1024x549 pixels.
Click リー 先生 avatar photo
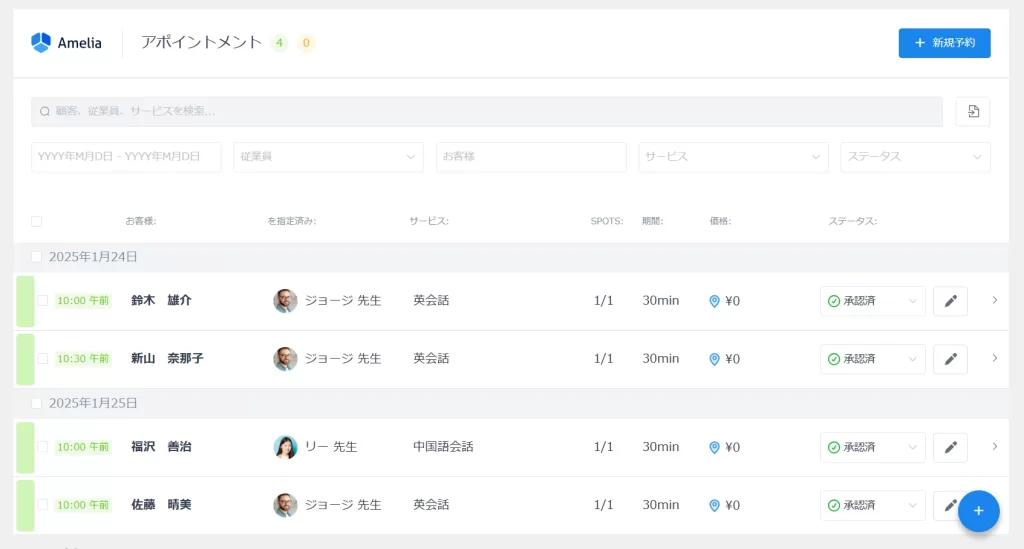[x=285, y=447]
